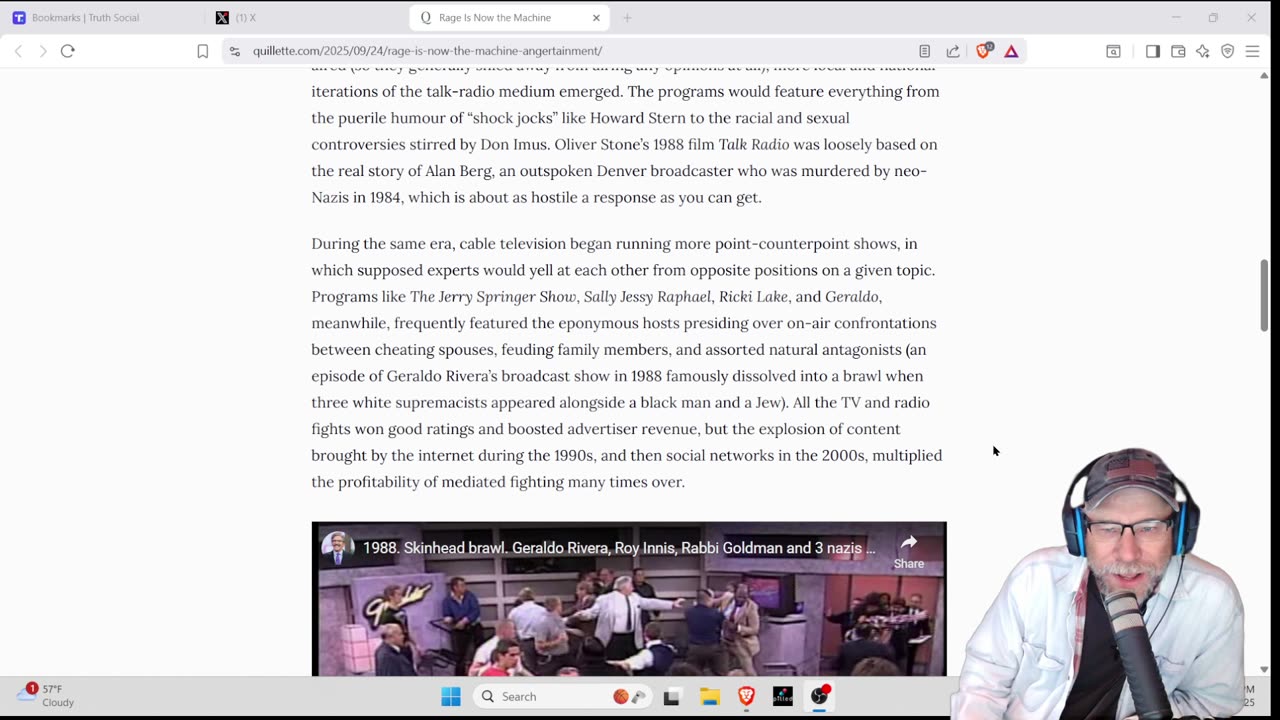Share this page via share icon

[953, 51]
